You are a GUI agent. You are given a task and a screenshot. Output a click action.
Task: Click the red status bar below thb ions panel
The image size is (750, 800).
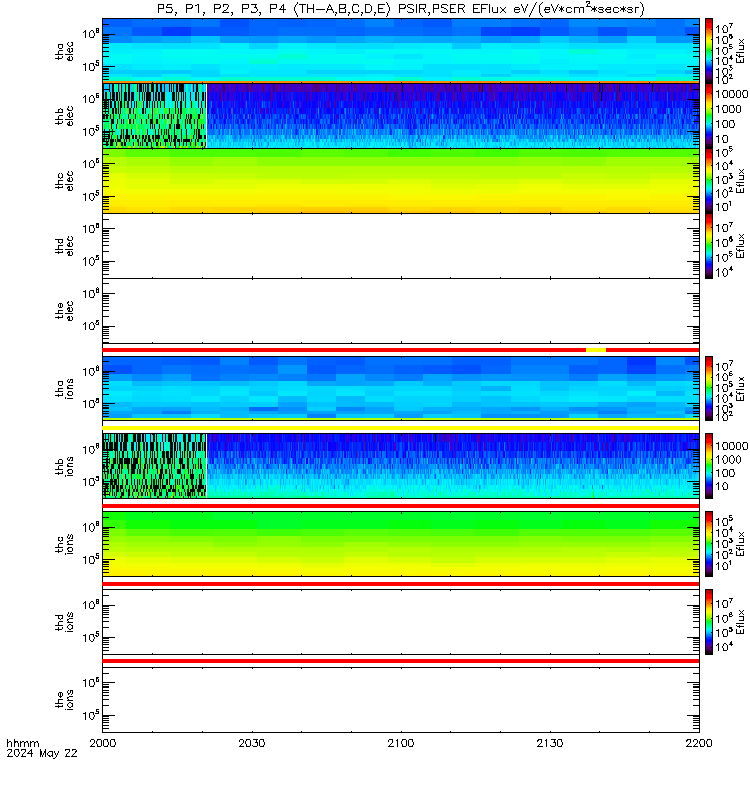click(401, 506)
